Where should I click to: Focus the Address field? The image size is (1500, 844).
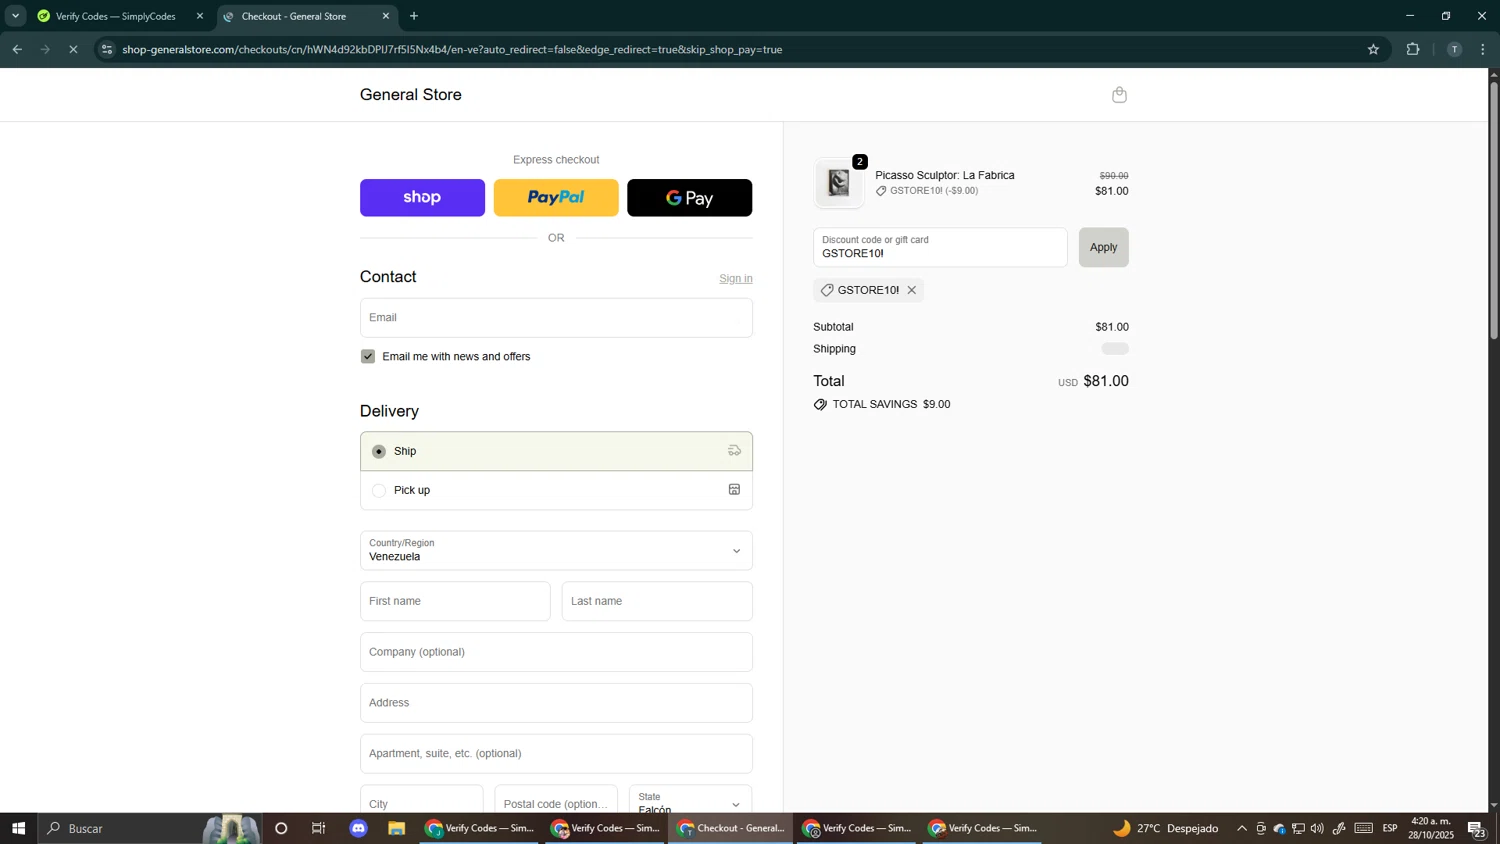coord(556,703)
